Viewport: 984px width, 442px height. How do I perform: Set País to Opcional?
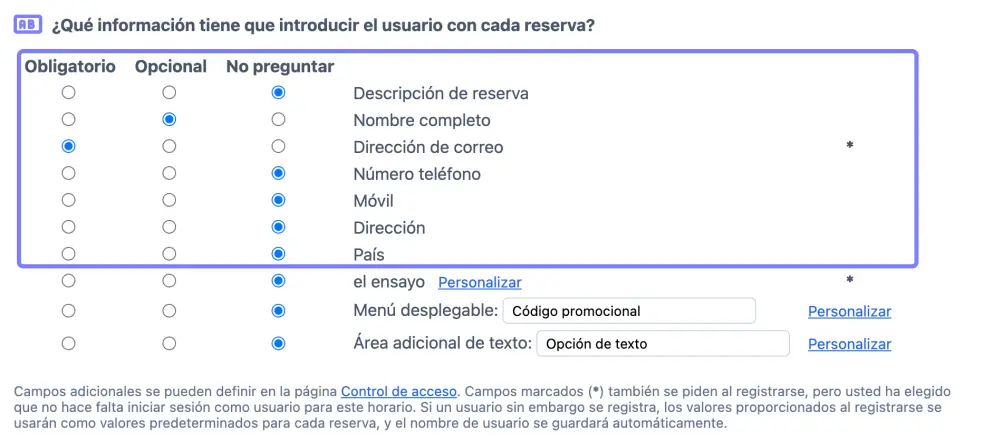point(169,255)
